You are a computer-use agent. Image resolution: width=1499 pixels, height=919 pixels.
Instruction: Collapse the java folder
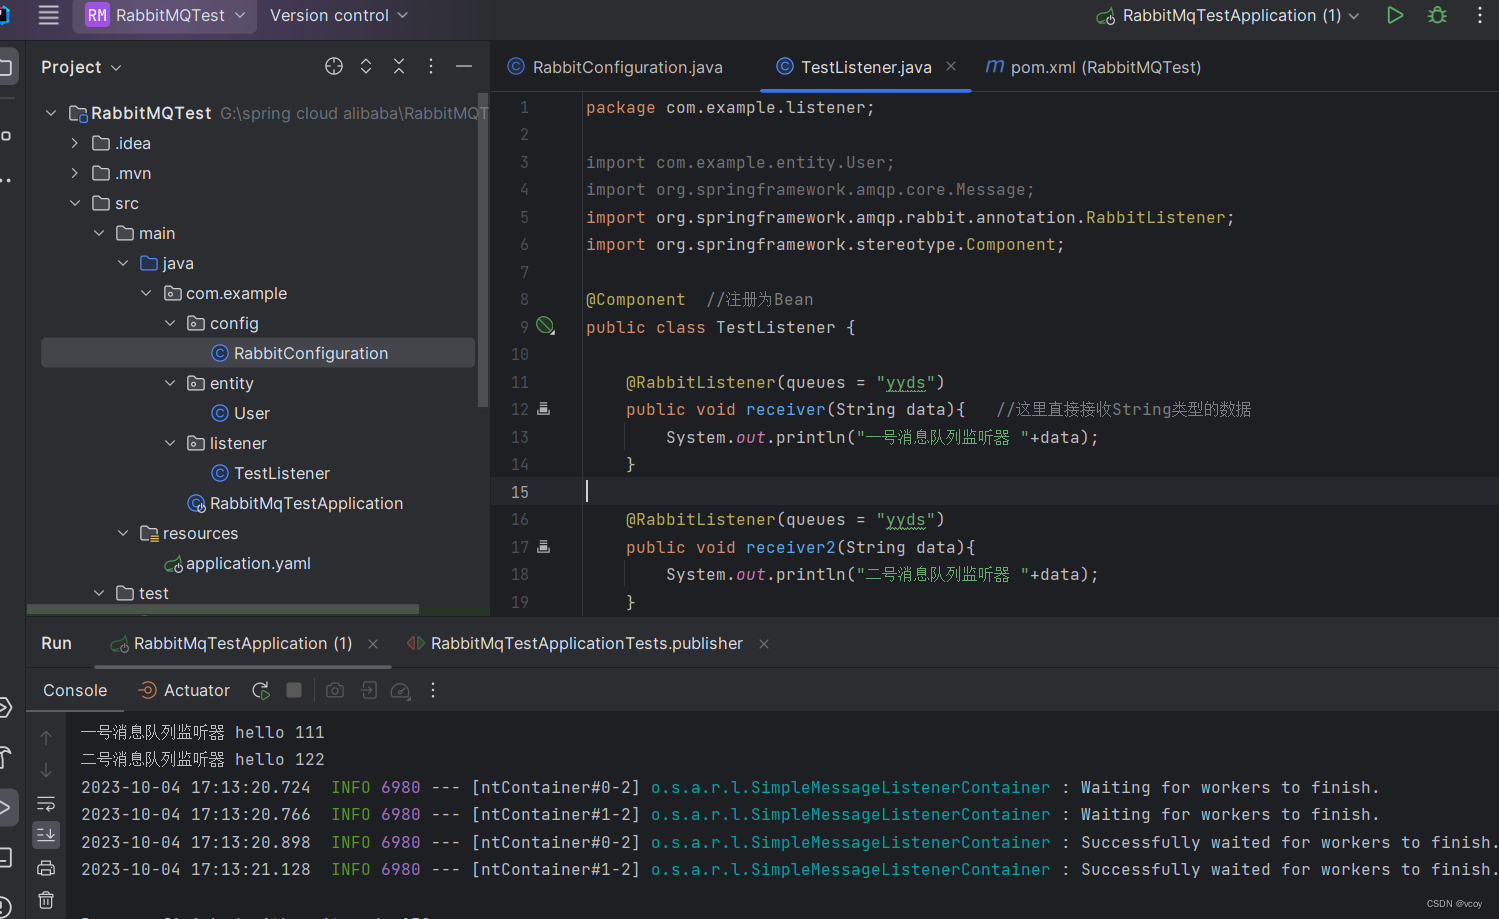123,263
